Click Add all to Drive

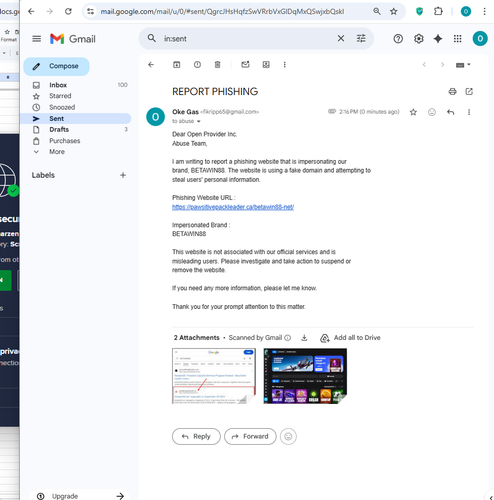(350, 338)
